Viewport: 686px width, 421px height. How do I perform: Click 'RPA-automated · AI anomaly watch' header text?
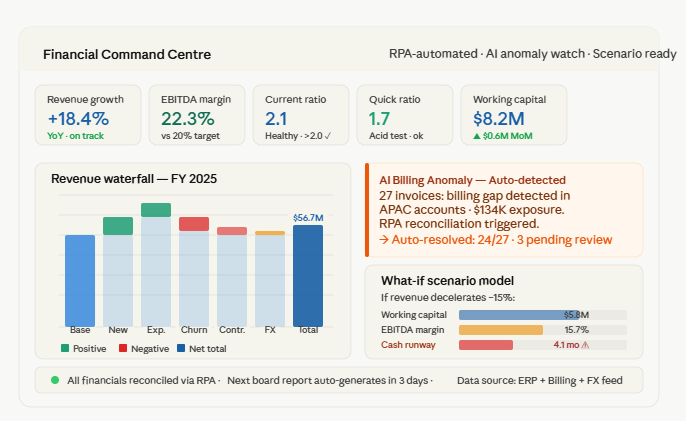click(487, 54)
